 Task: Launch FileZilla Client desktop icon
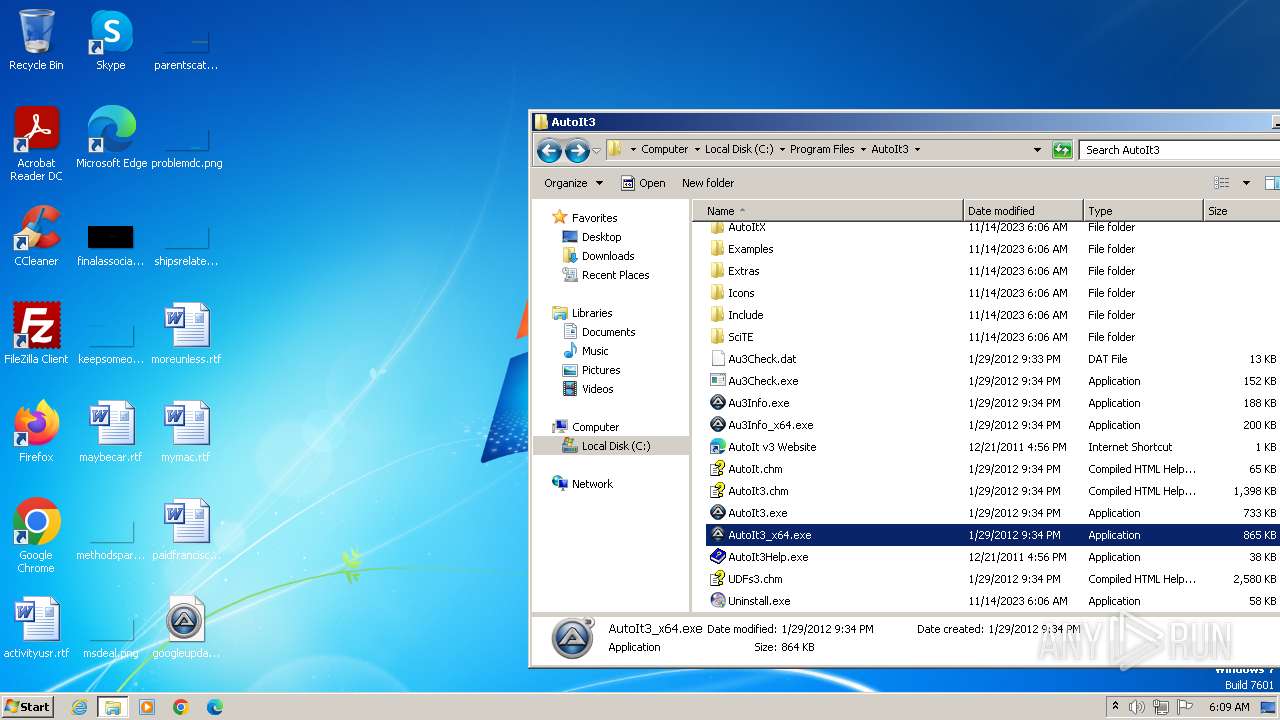[x=36, y=334]
